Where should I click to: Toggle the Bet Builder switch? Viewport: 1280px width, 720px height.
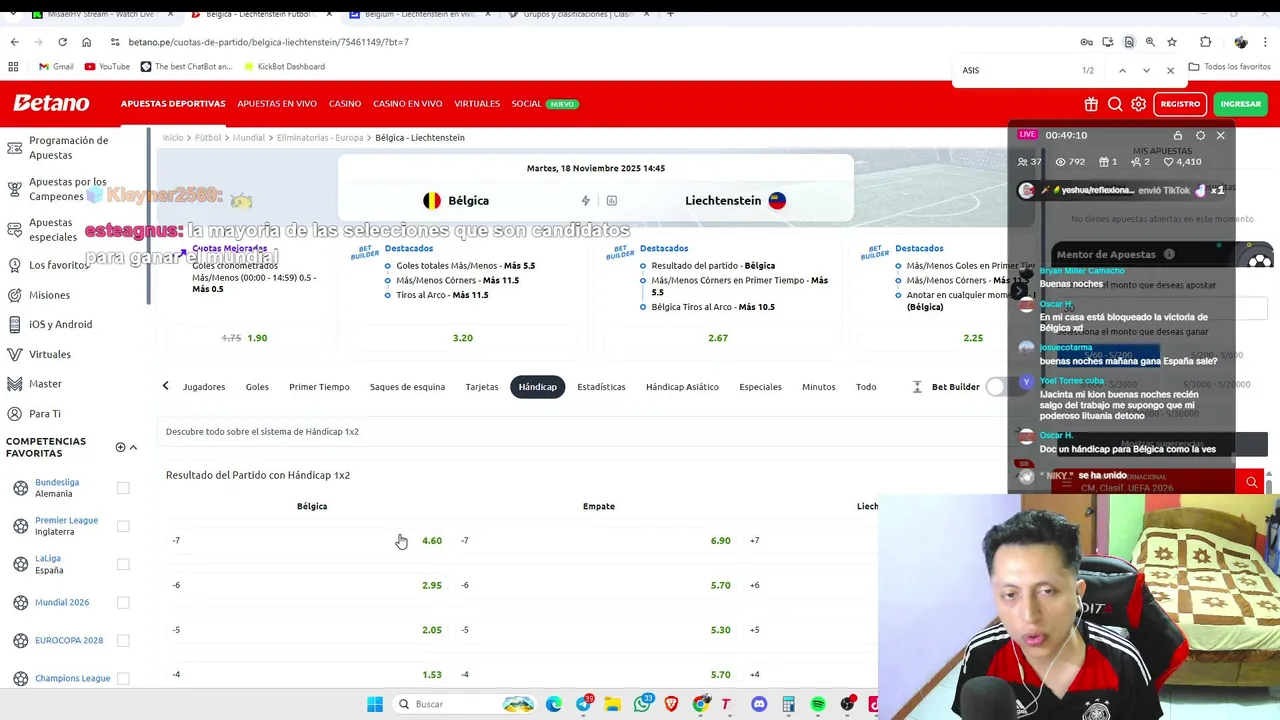pos(996,387)
